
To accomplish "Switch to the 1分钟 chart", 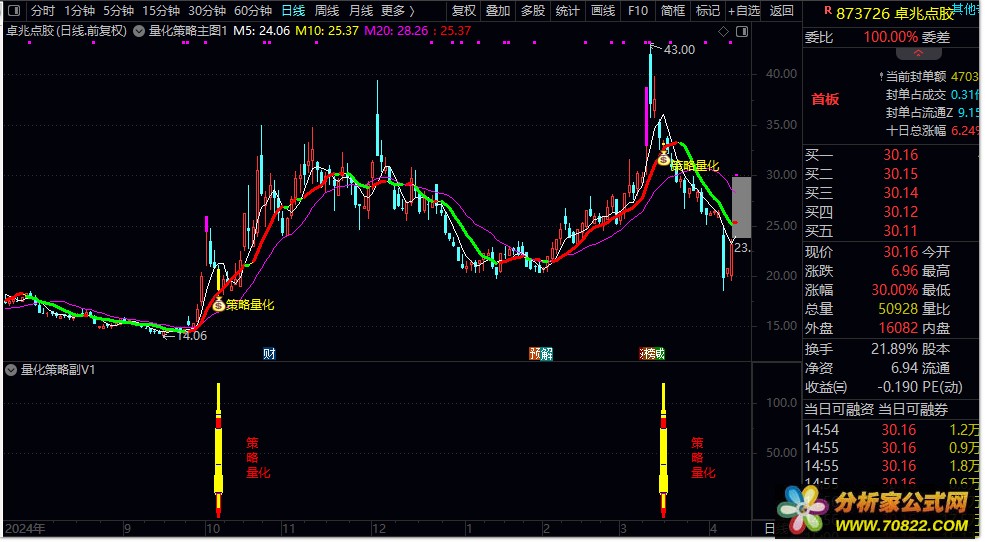I will point(80,11).
